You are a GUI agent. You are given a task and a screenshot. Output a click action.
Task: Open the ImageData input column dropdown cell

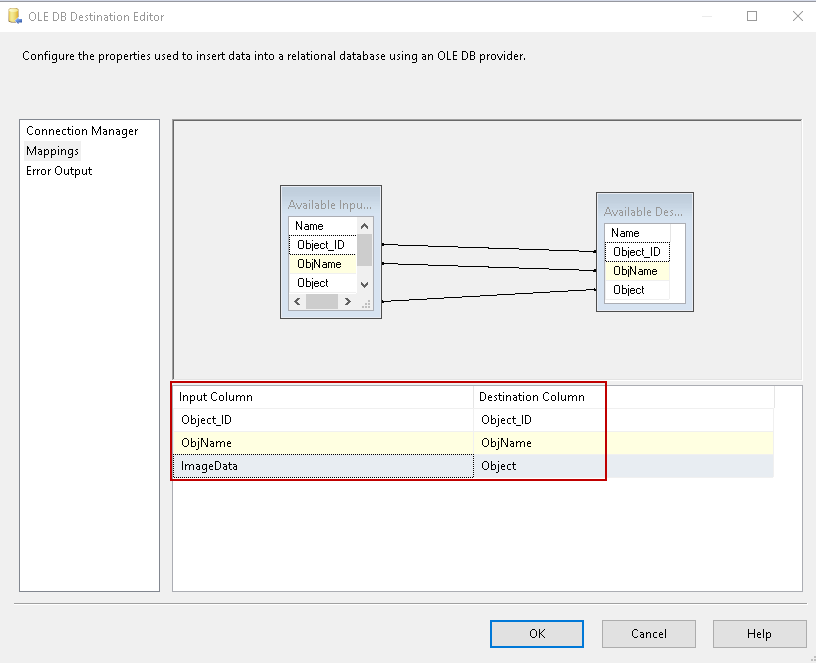[324, 466]
